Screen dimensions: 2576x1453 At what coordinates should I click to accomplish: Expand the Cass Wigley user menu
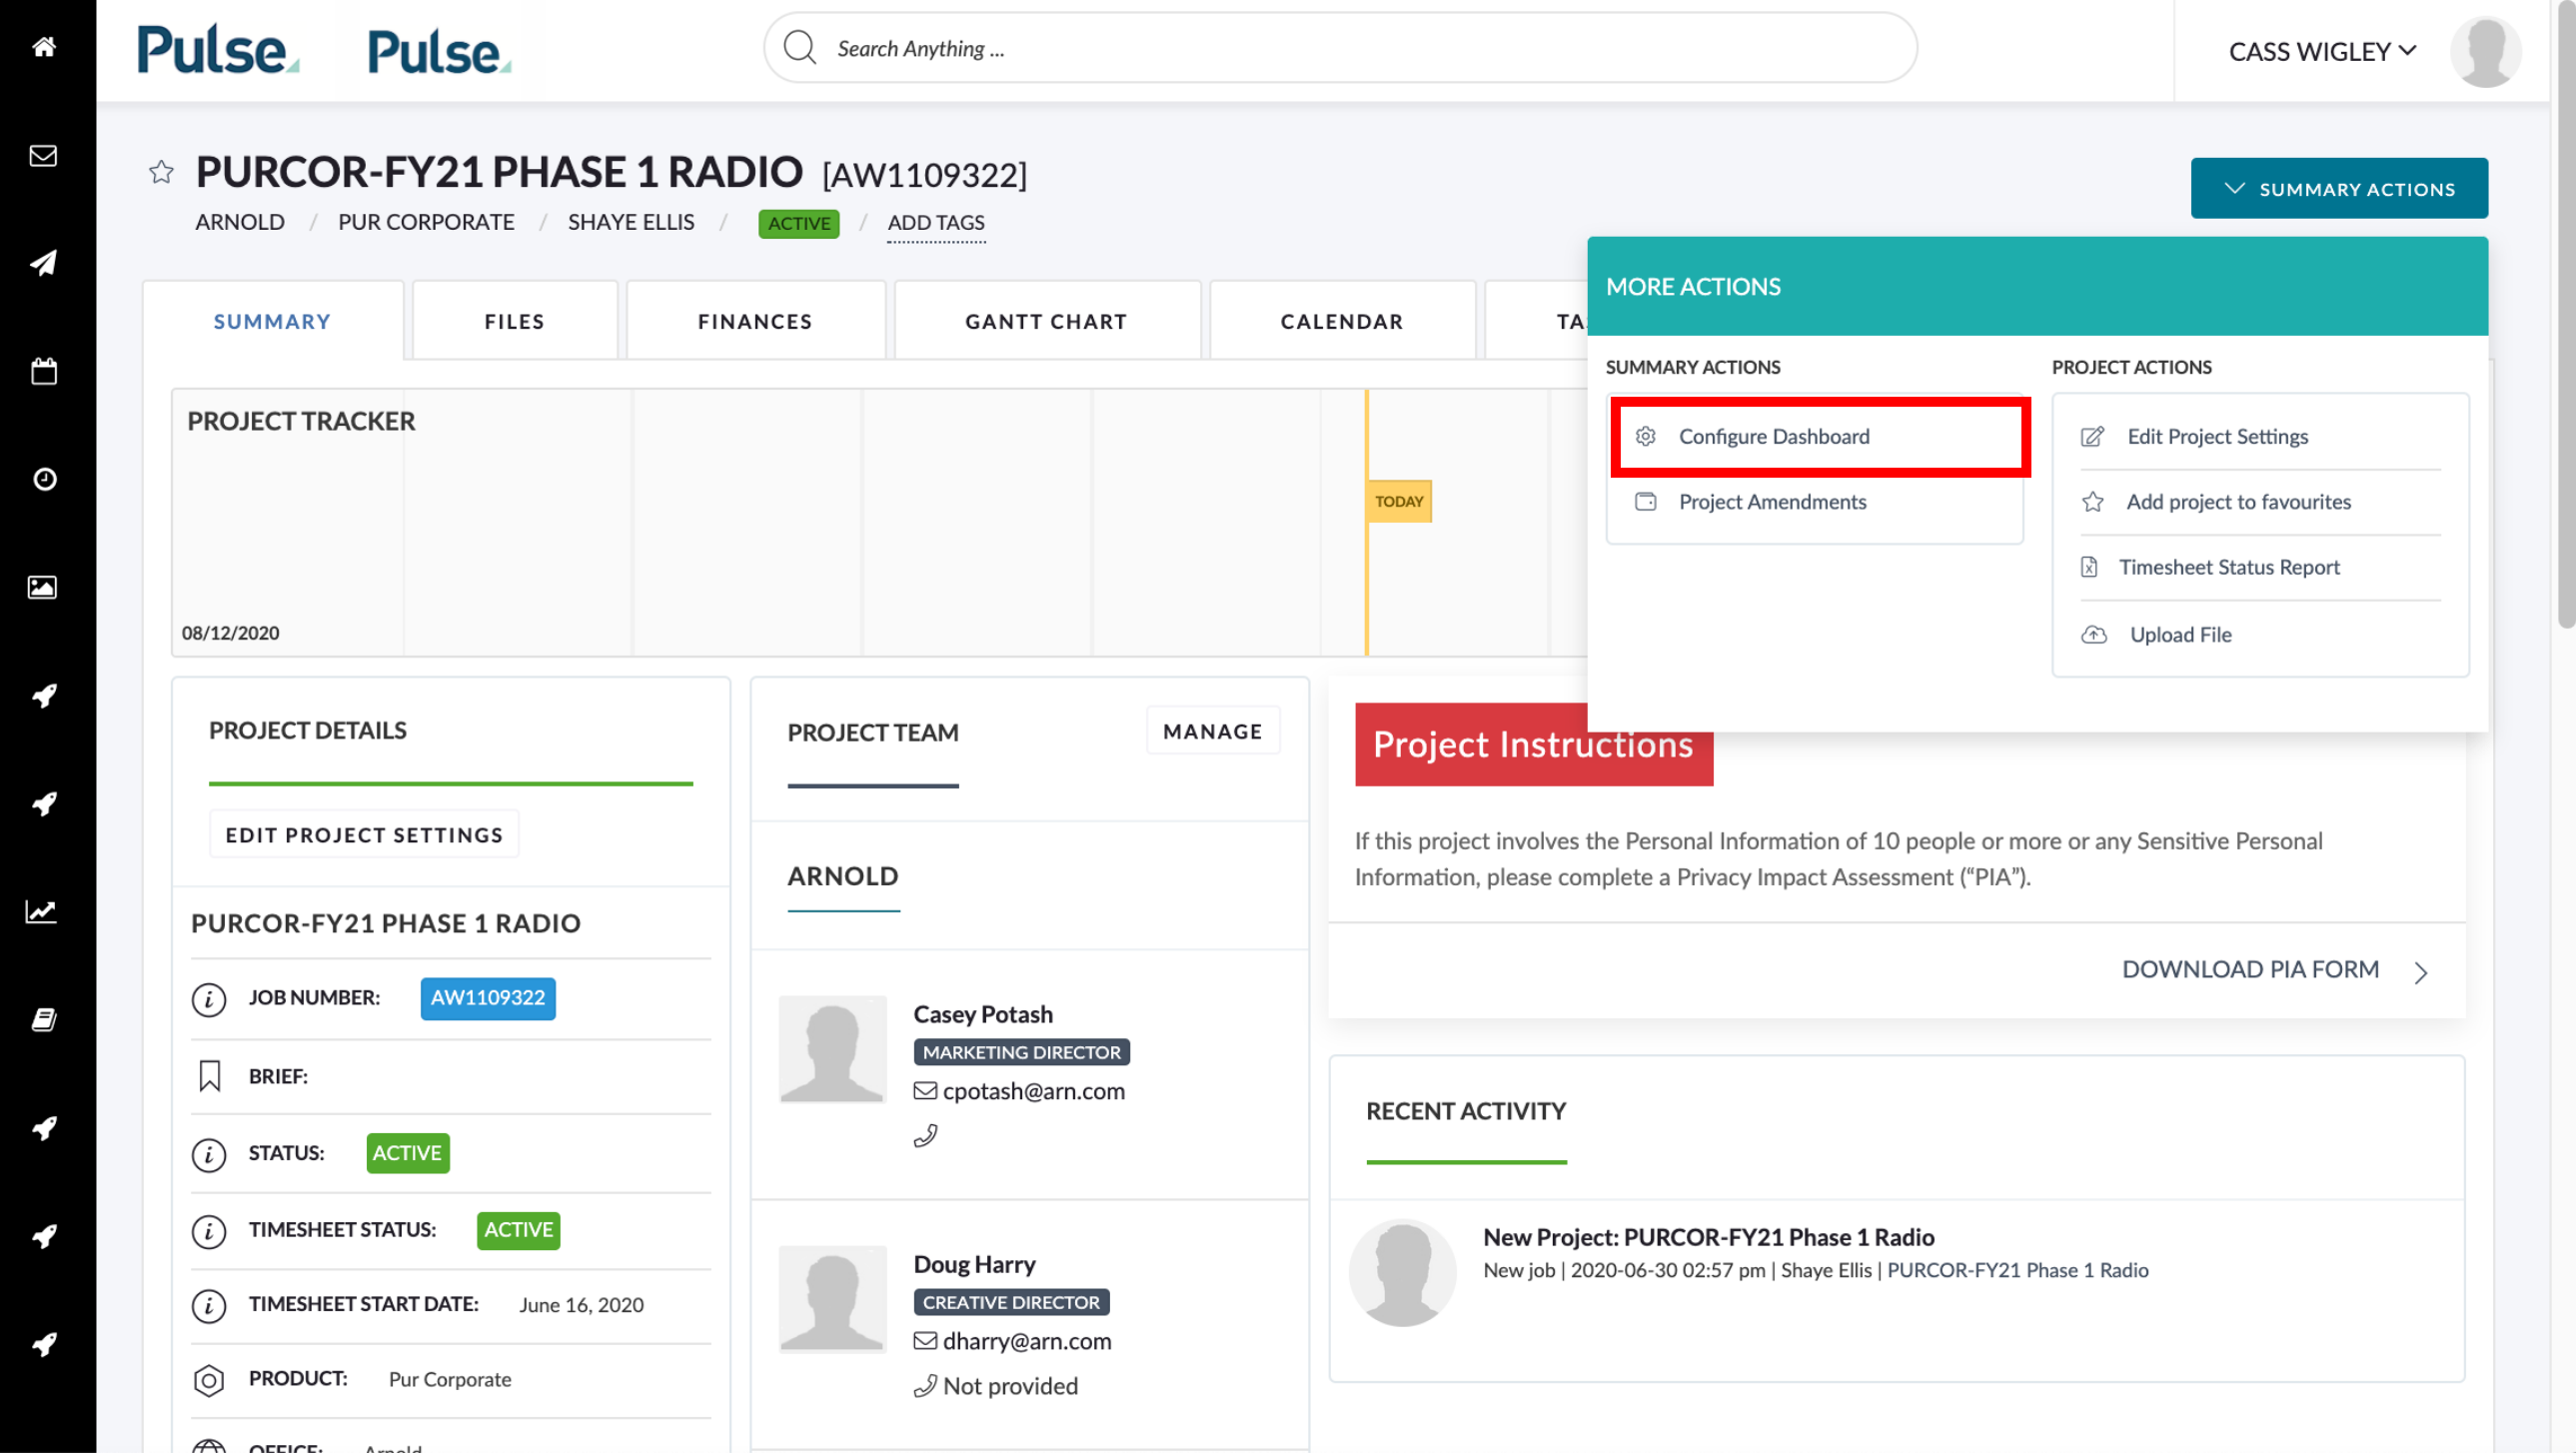click(2321, 51)
